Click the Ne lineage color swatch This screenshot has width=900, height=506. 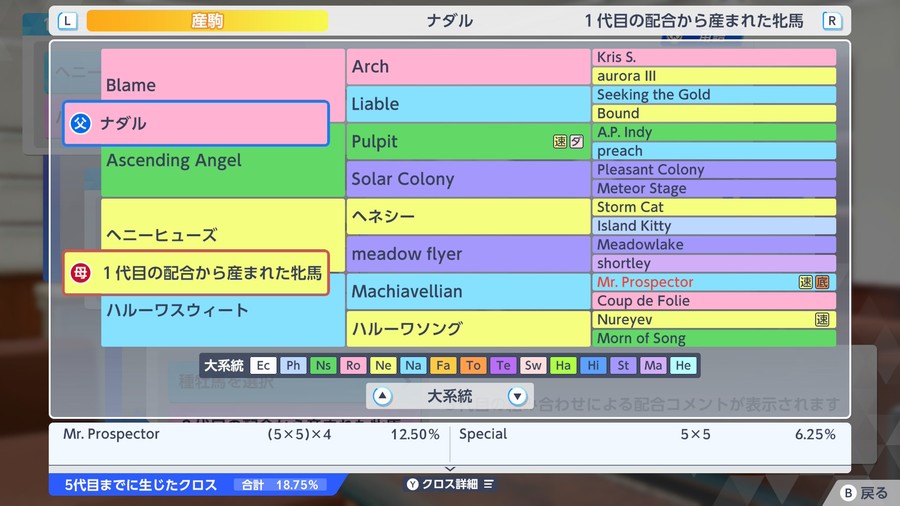click(383, 365)
